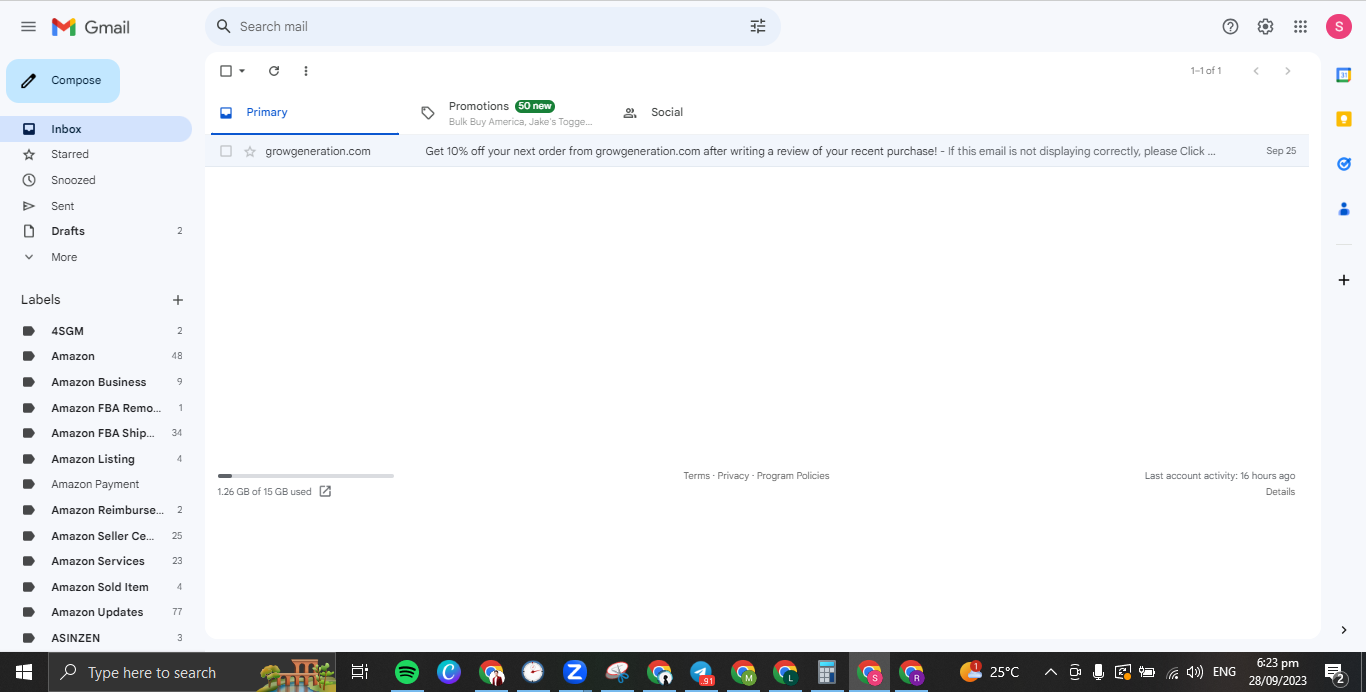Viewport: 1366px width, 692px height.
Task: Refresh the inbox
Action: 274,71
